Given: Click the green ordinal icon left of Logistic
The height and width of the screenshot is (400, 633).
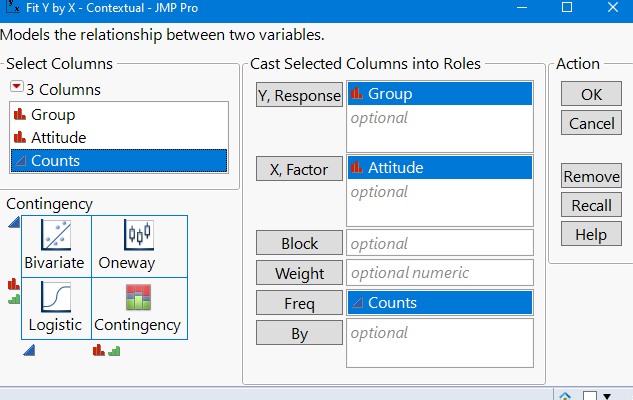Looking at the screenshot, I should click(14, 299).
